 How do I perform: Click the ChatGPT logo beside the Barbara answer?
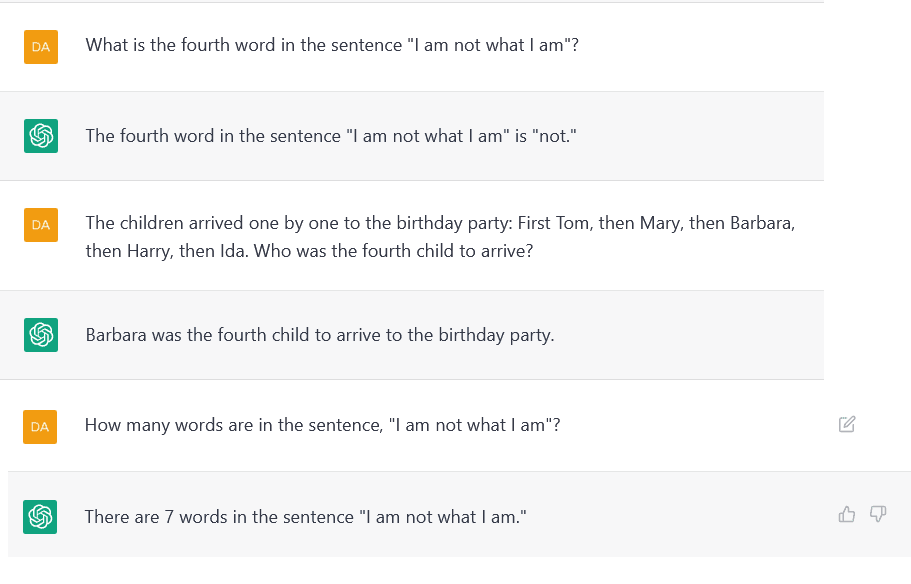[x=41, y=335]
